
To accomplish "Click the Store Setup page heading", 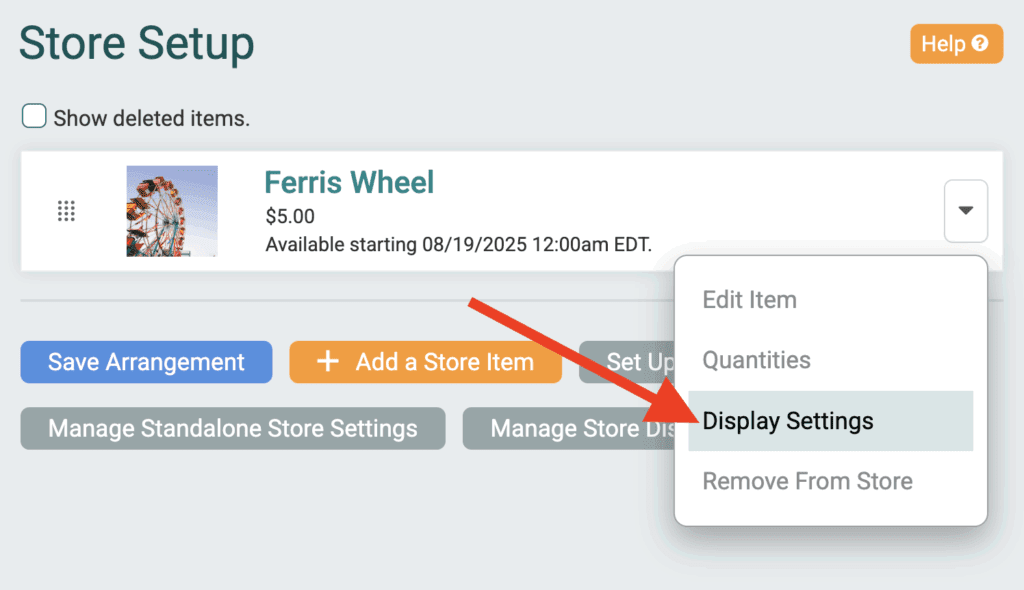I will pos(136,44).
